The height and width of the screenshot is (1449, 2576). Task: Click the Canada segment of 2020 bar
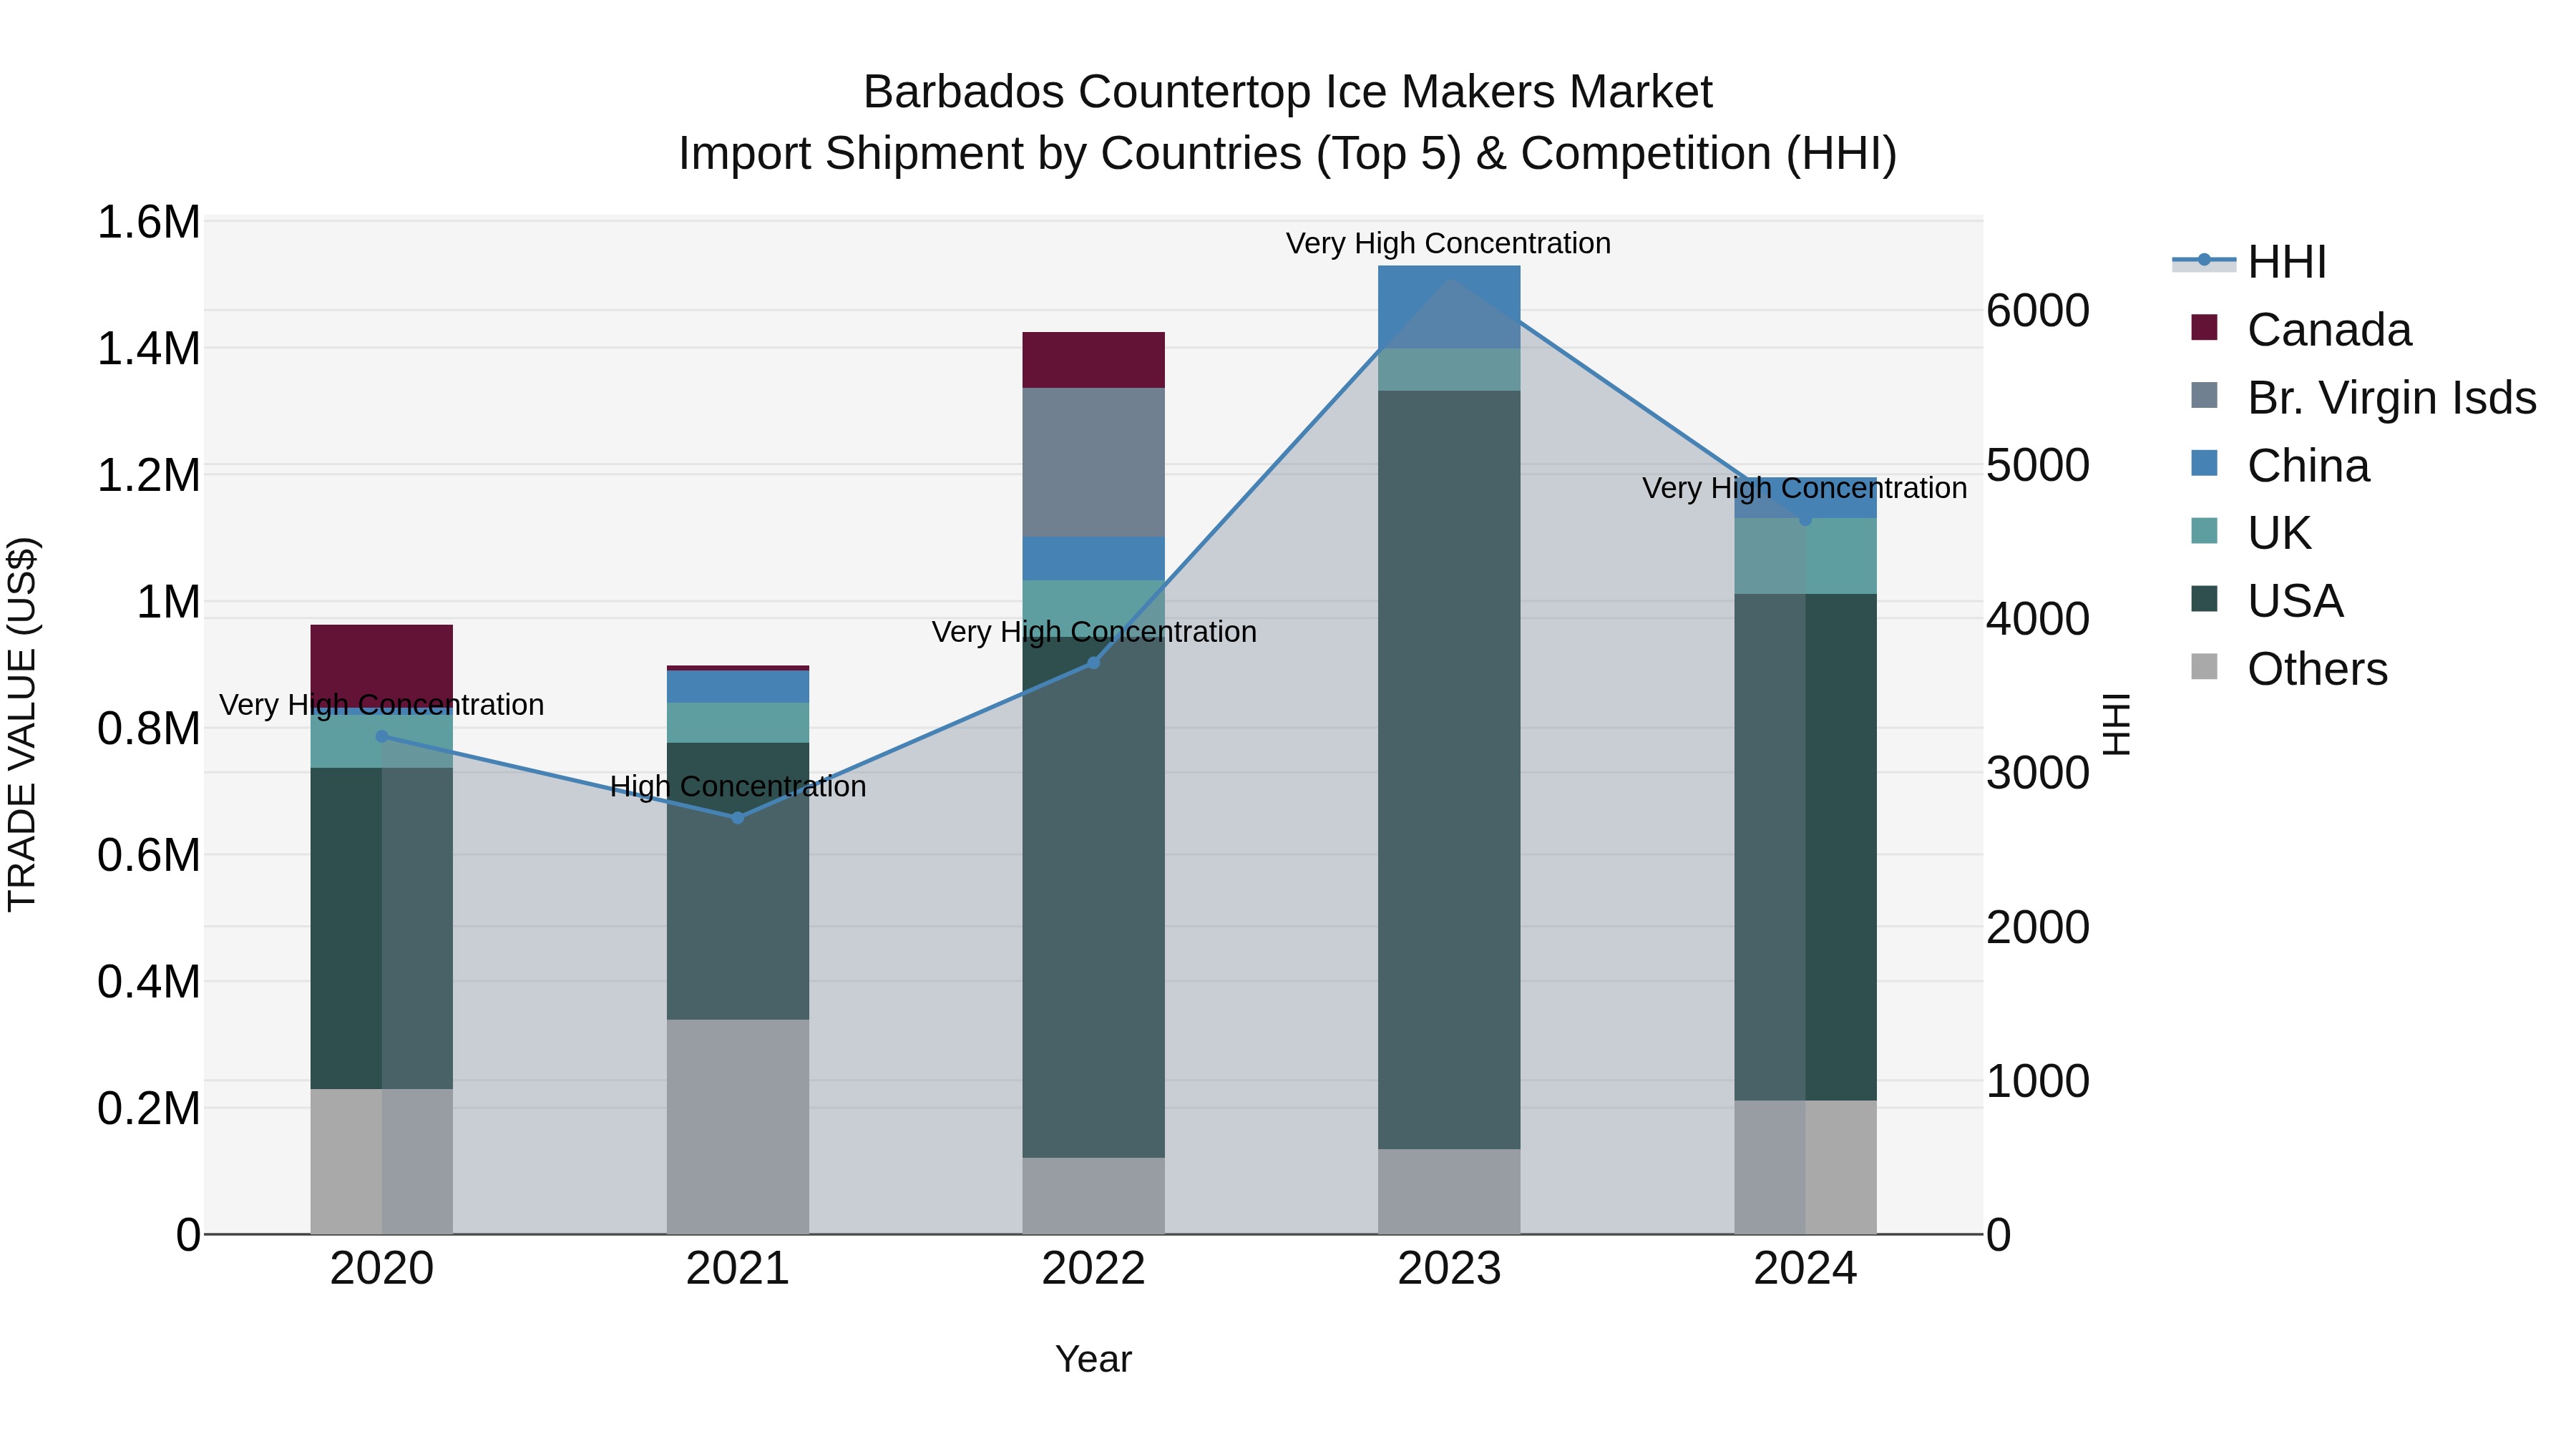pos(382,667)
